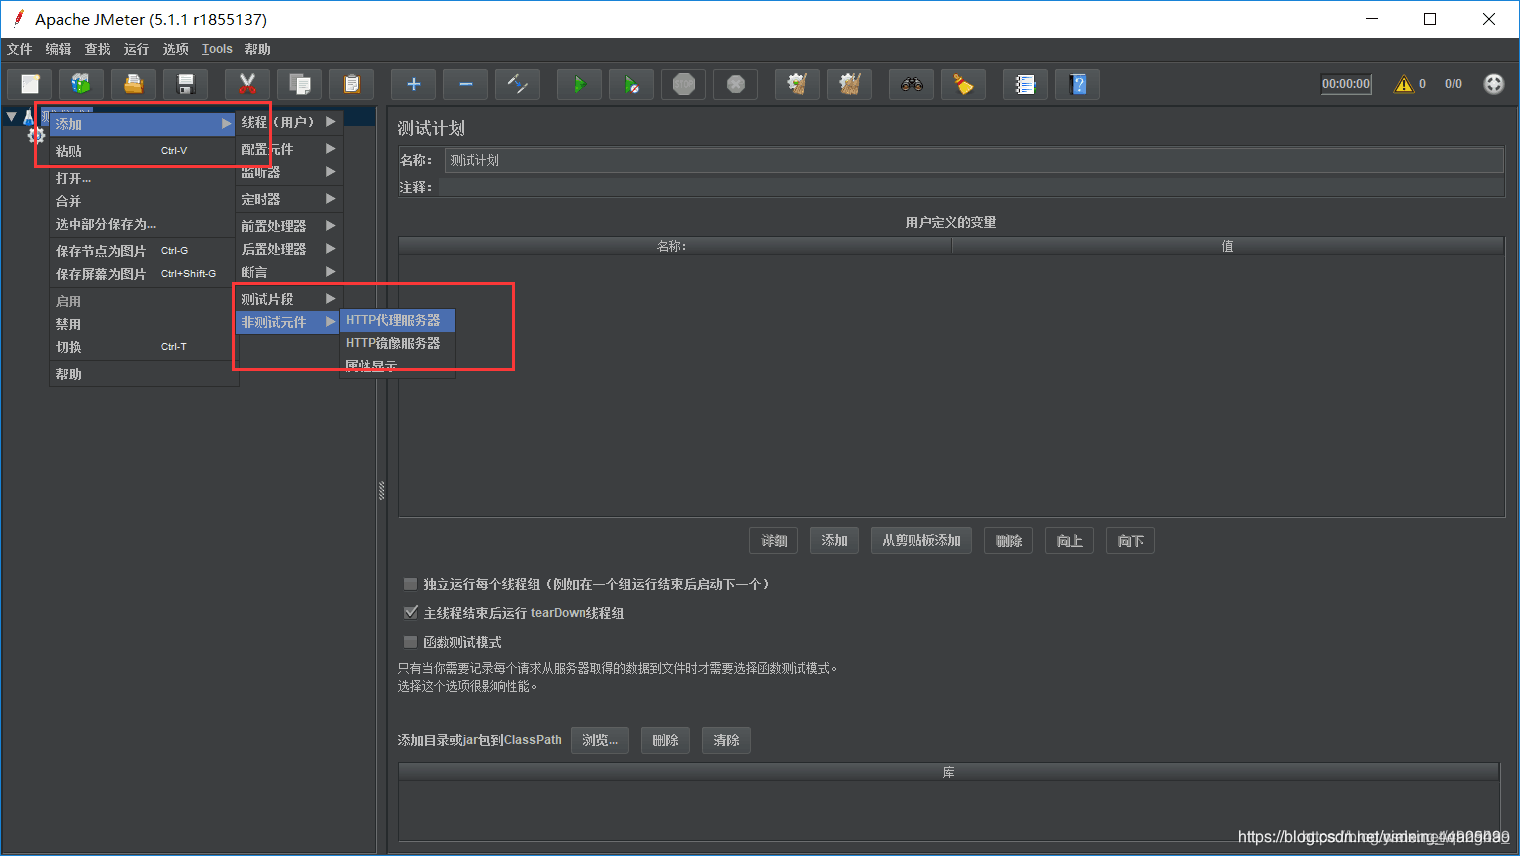The height and width of the screenshot is (856, 1520).
Task: Click the Paste clipboard icon
Action: [352, 85]
